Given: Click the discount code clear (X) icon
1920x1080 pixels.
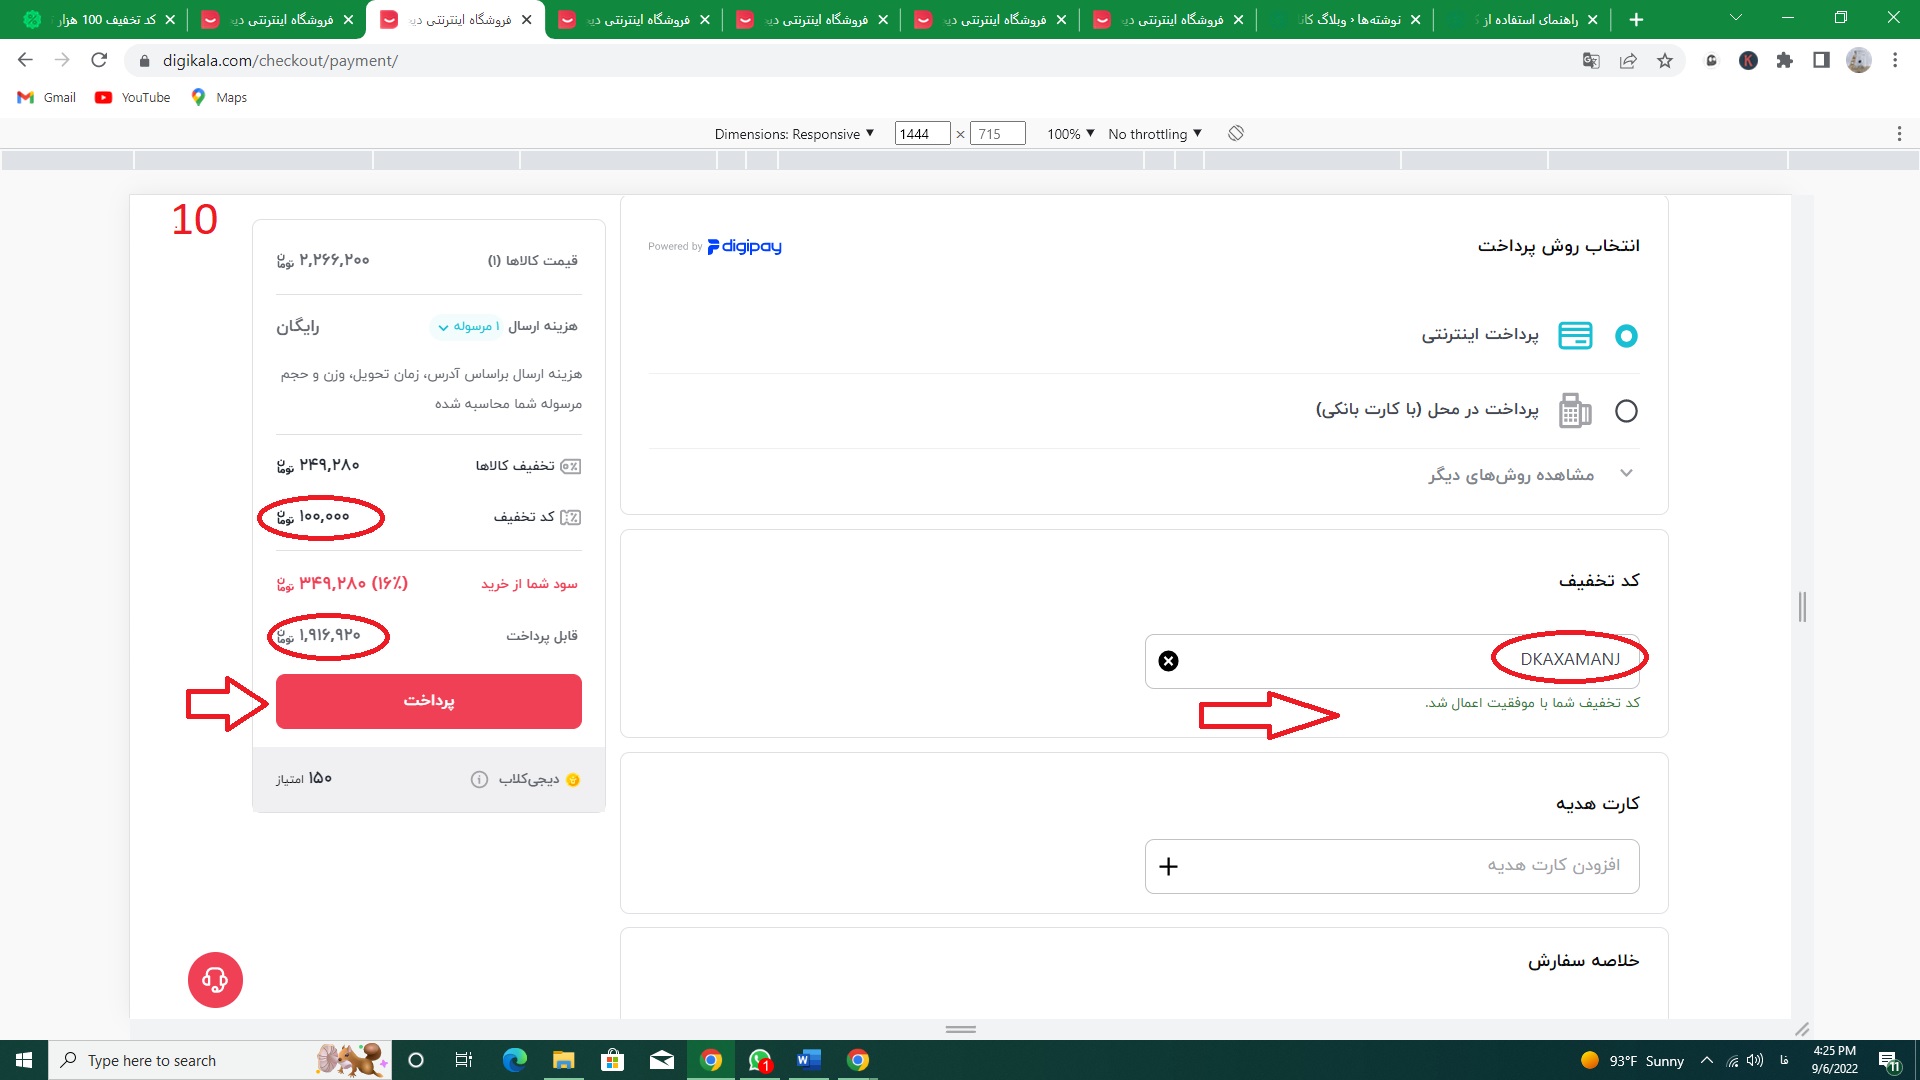Looking at the screenshot, I should point(1168,661).
